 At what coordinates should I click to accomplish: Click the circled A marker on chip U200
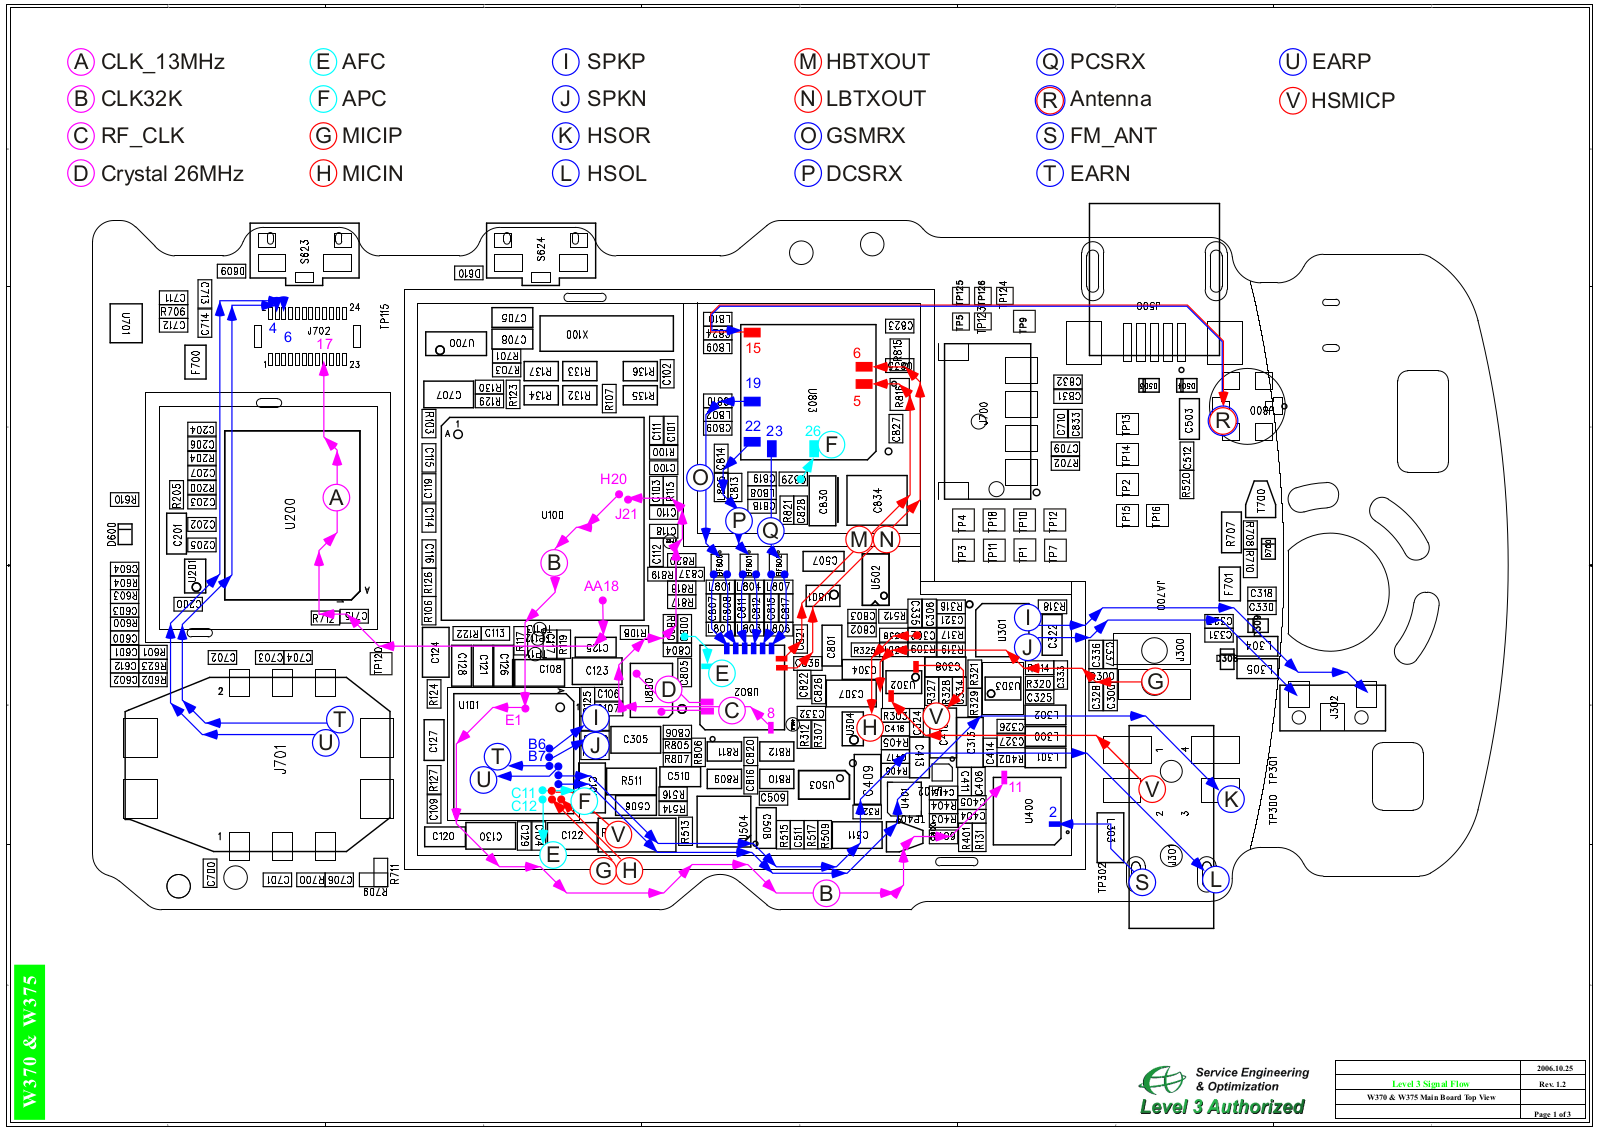(337, 497)
